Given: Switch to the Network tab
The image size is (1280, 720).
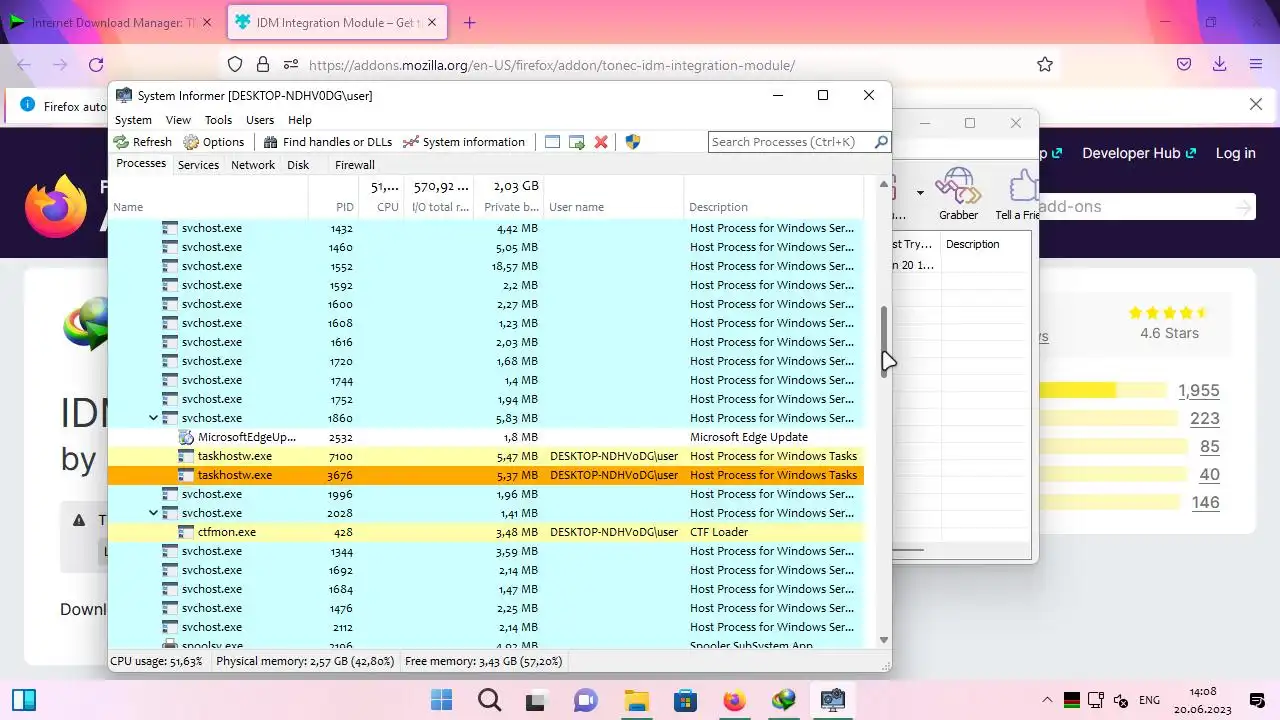Looking at the screenshot, I should (253, 165).
